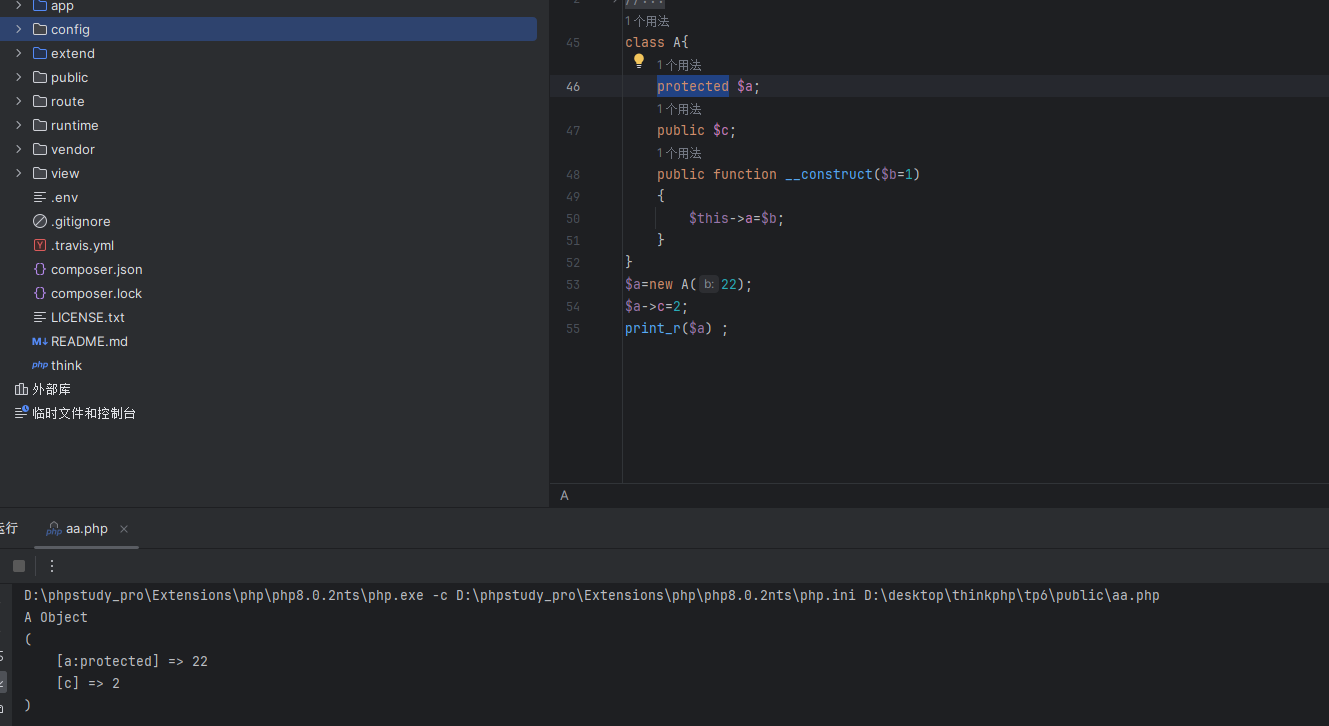
Task: Click the breadcrumb class A
Action: click(564, 495)
